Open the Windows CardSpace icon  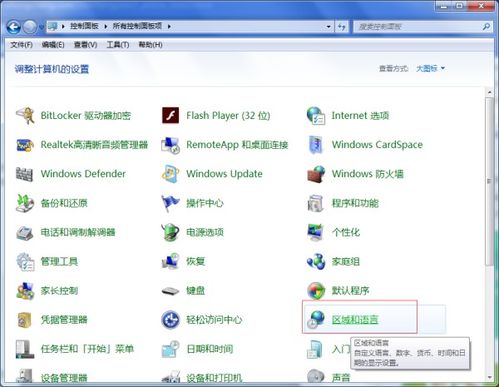[316, 145]
